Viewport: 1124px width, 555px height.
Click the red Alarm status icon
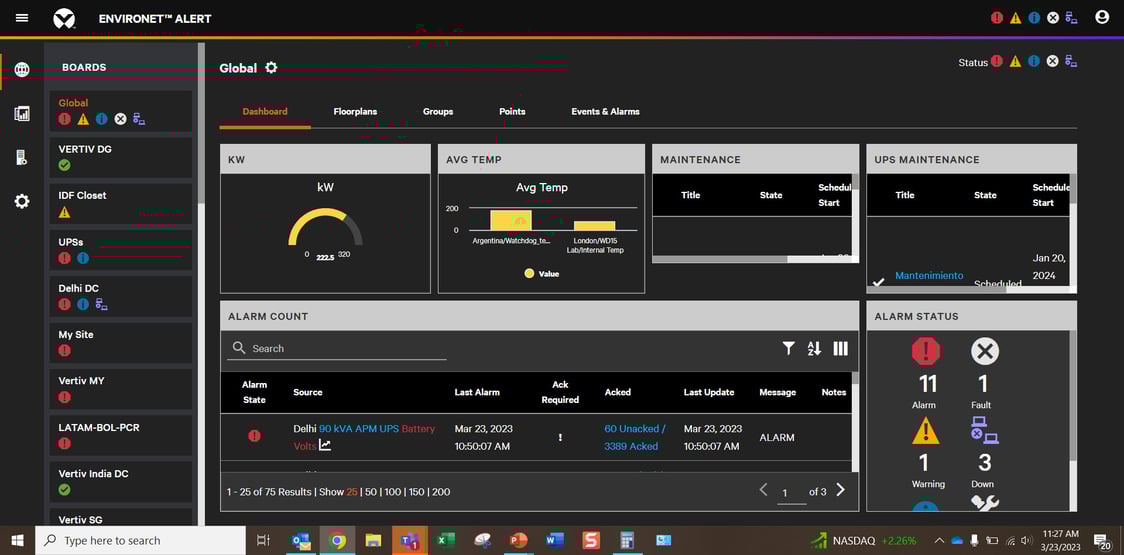[926, 352]
